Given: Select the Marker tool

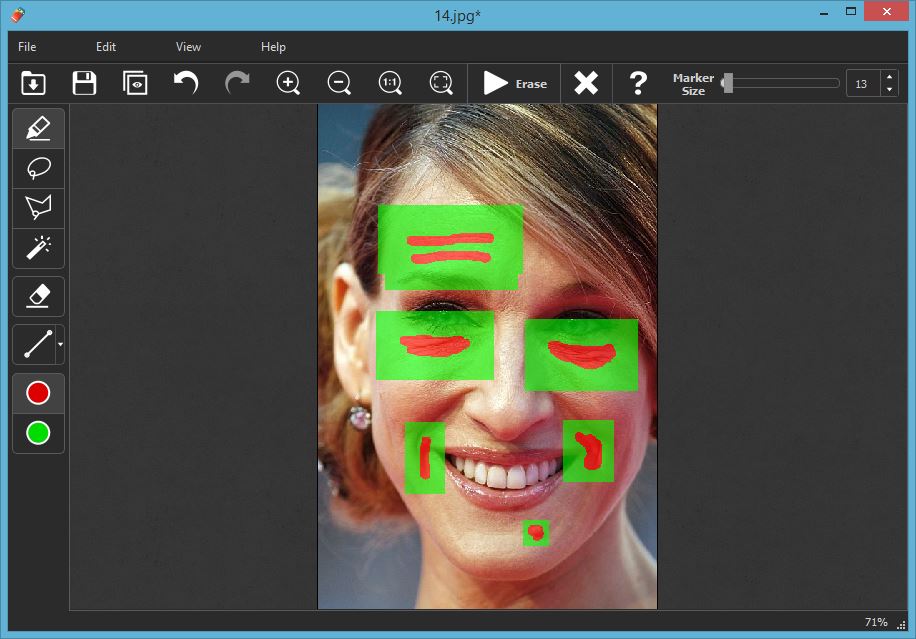Looking at the screenshot, I should (37, 128).
